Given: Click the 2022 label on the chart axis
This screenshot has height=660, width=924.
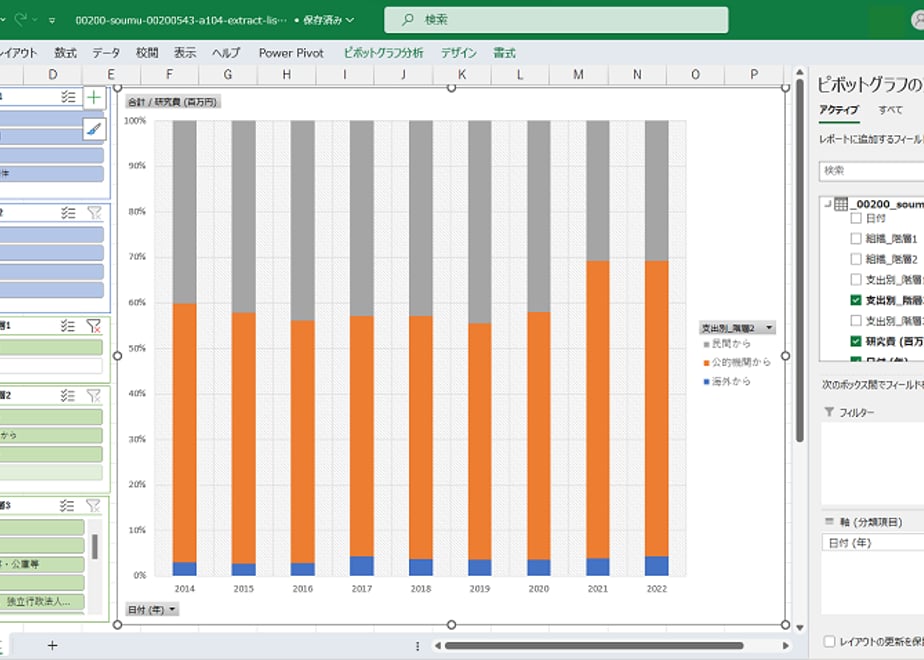Looking at the screenshot, I should click(656, 588).
